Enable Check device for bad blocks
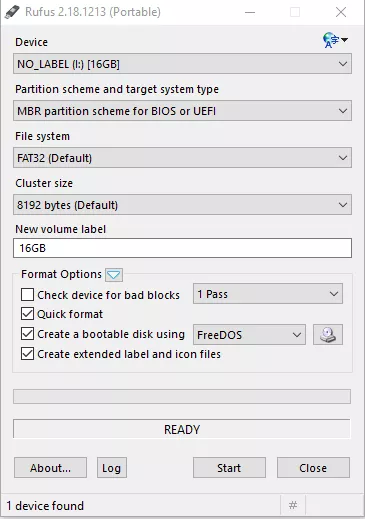Viewport: 365px width, 519px height. tap(27, 295)
